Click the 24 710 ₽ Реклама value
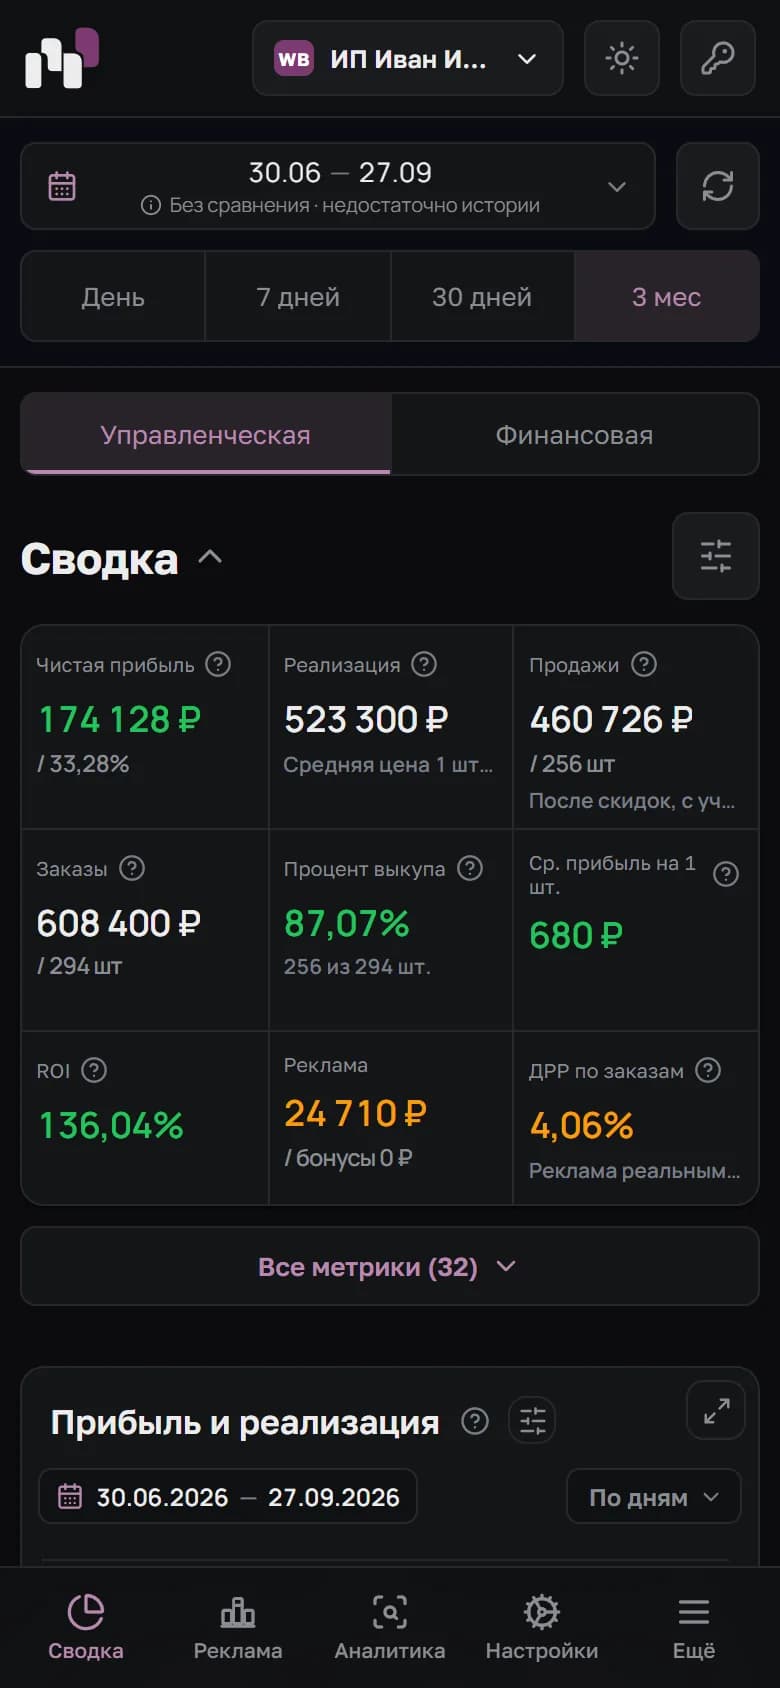Image resolution: width=780 pixels, height=1688 pixels. coord(355,1113)
